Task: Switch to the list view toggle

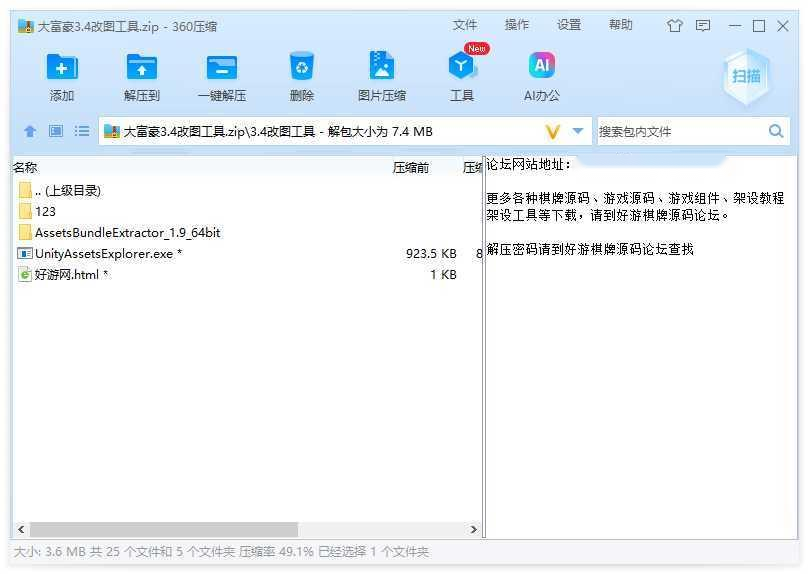Action: 82,131
